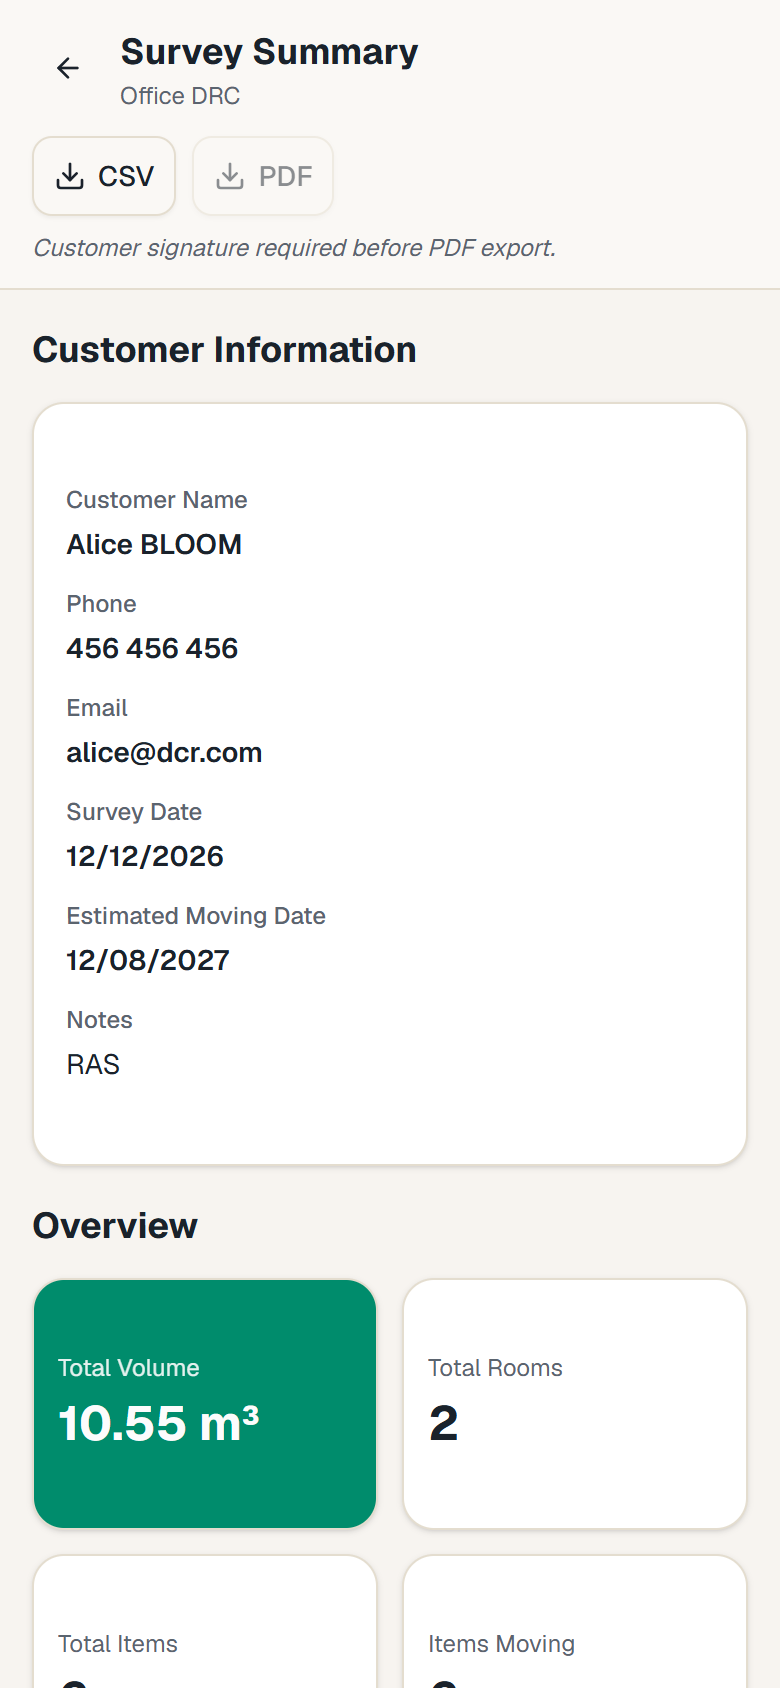Click the PDF download icon

[230, 176]
